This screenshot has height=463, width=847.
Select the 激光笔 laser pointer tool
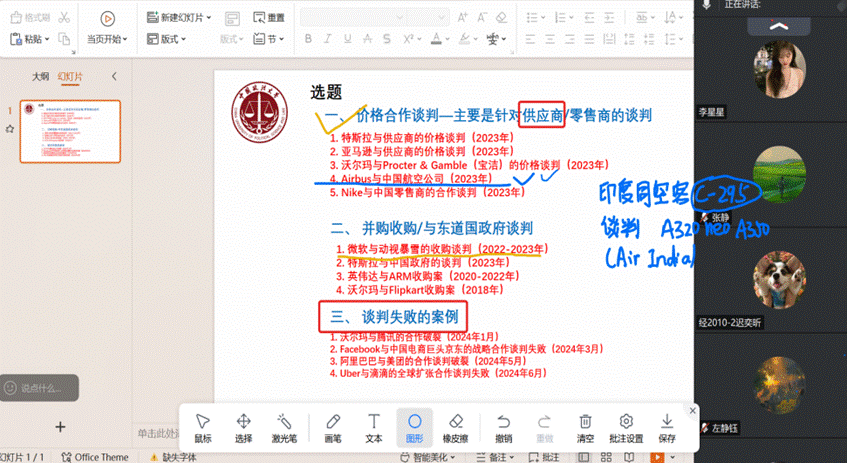point(284,427)
